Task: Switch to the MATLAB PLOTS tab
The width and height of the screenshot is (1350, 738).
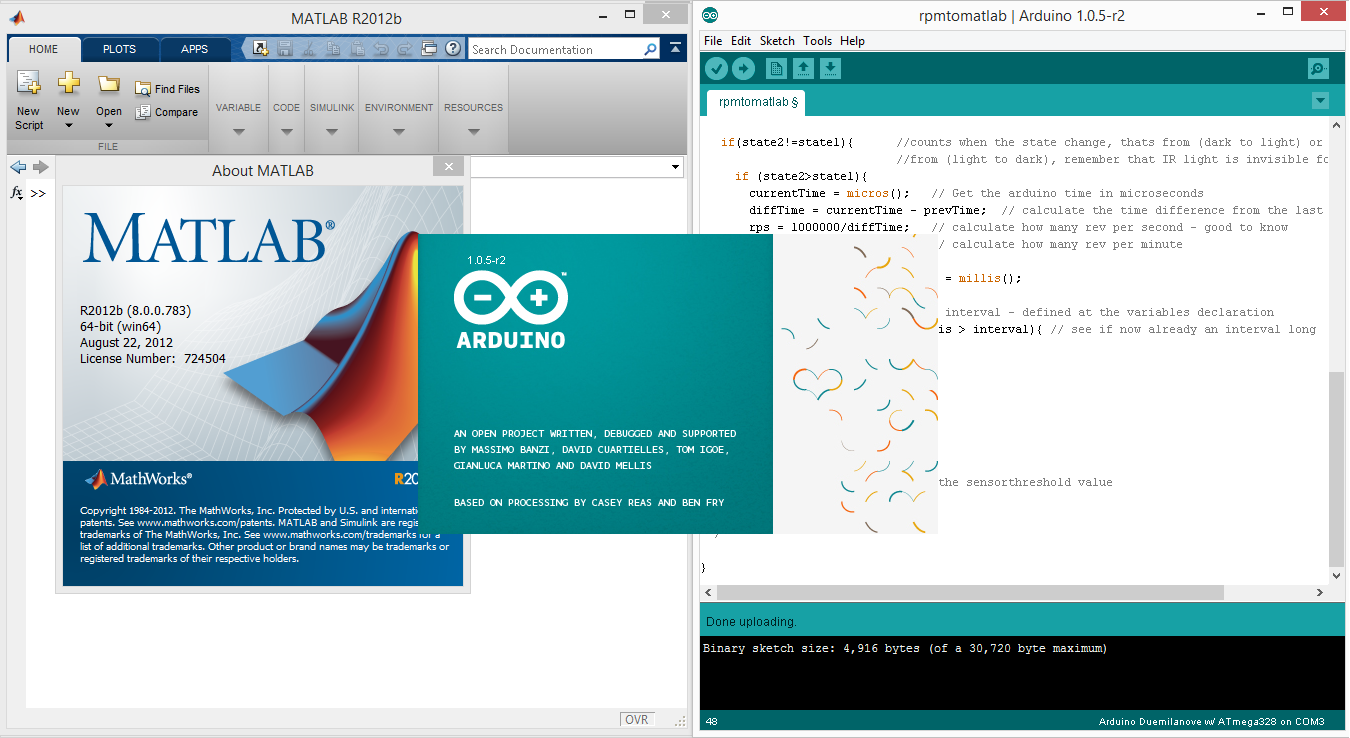Action: click(x=120, y=49)
